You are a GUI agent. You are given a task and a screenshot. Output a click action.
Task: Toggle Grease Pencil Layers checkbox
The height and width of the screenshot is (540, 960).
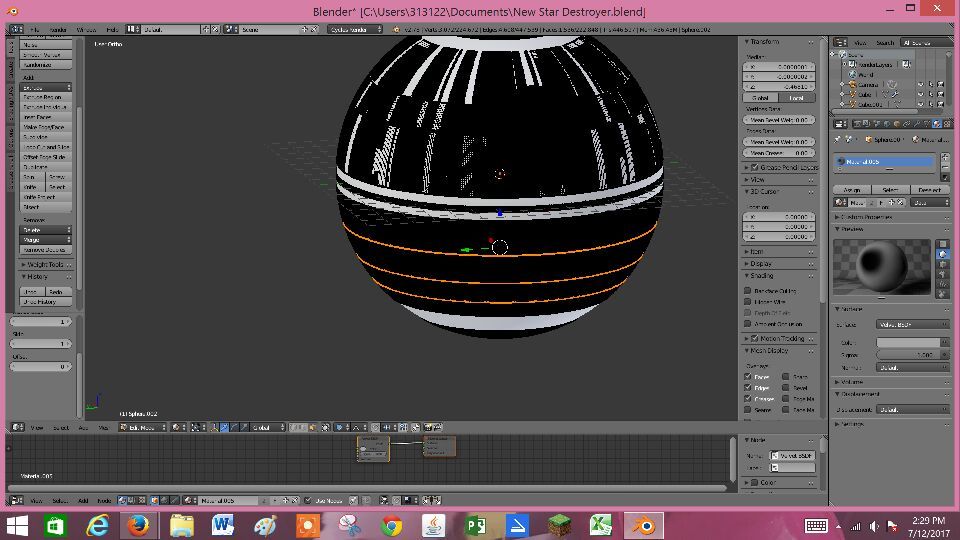tap(755, 167)
